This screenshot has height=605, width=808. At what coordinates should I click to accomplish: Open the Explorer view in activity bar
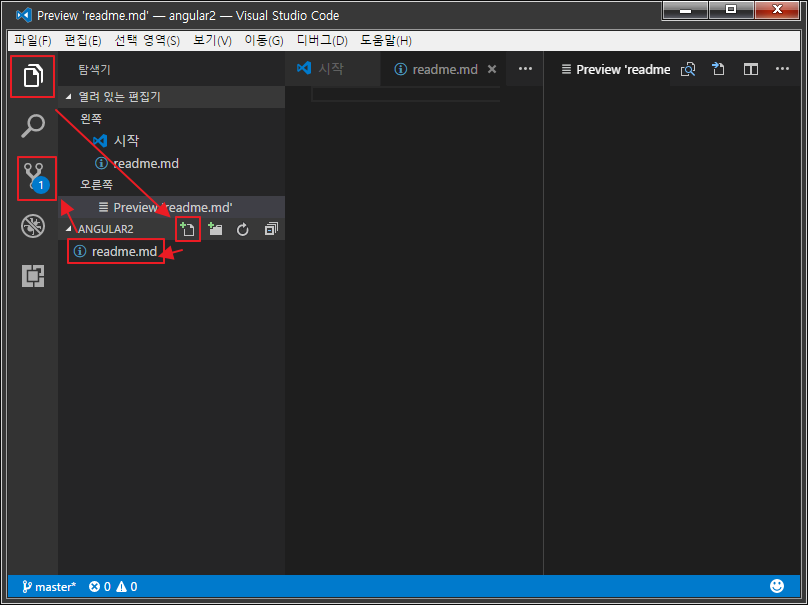33,76
